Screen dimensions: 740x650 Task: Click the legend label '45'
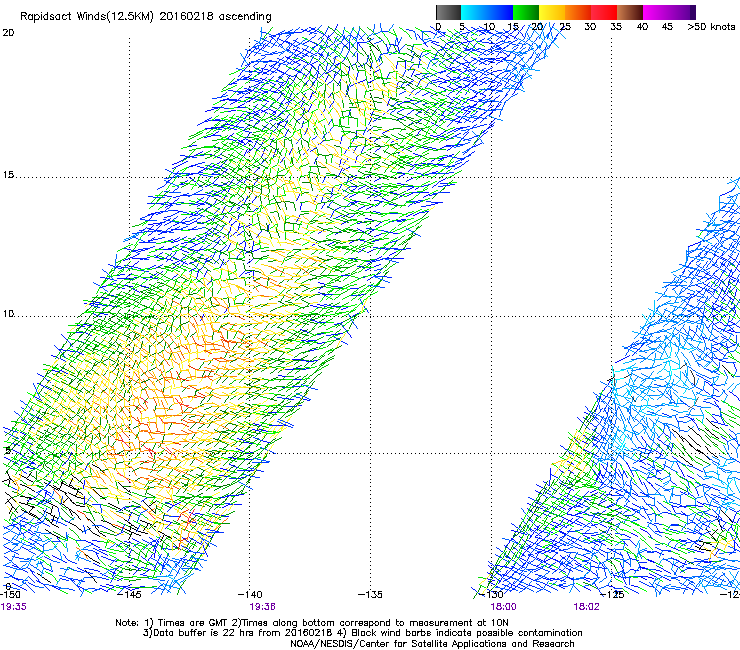pyautogui.click(x=667, y=27)
